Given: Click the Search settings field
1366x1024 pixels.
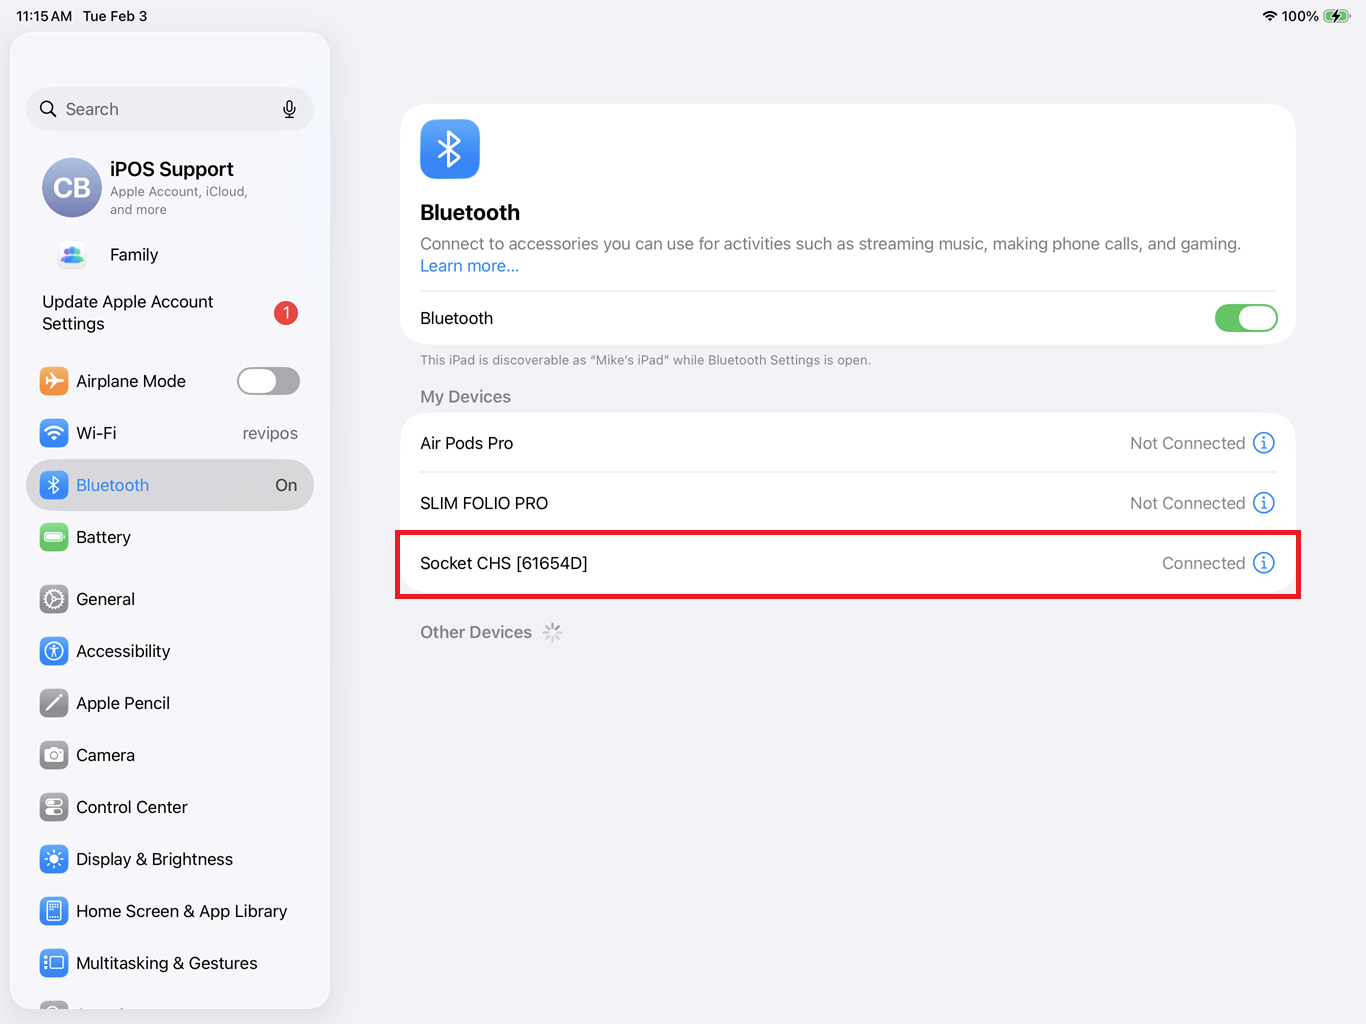Looking at the screenshot, I should pos(170,109).
